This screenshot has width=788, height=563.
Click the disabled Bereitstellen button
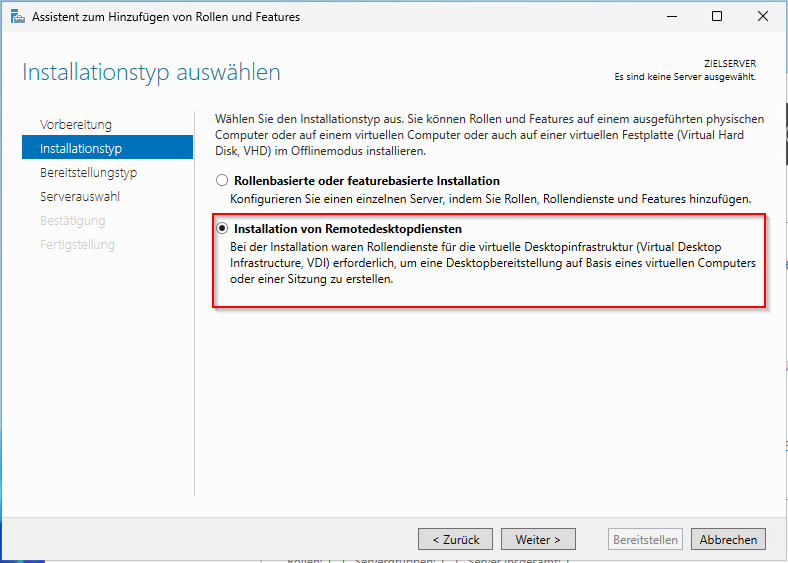click(645, 539)
